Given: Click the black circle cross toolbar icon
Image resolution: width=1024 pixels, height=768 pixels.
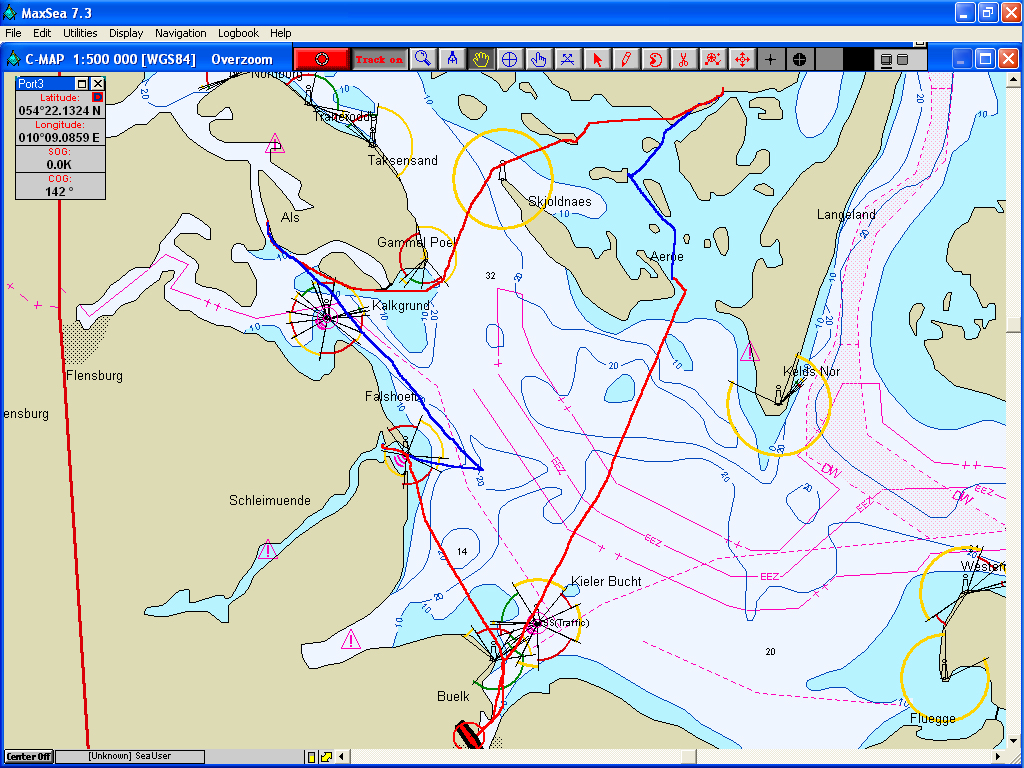Looking at the screenshot, I should tap(799, 59).
